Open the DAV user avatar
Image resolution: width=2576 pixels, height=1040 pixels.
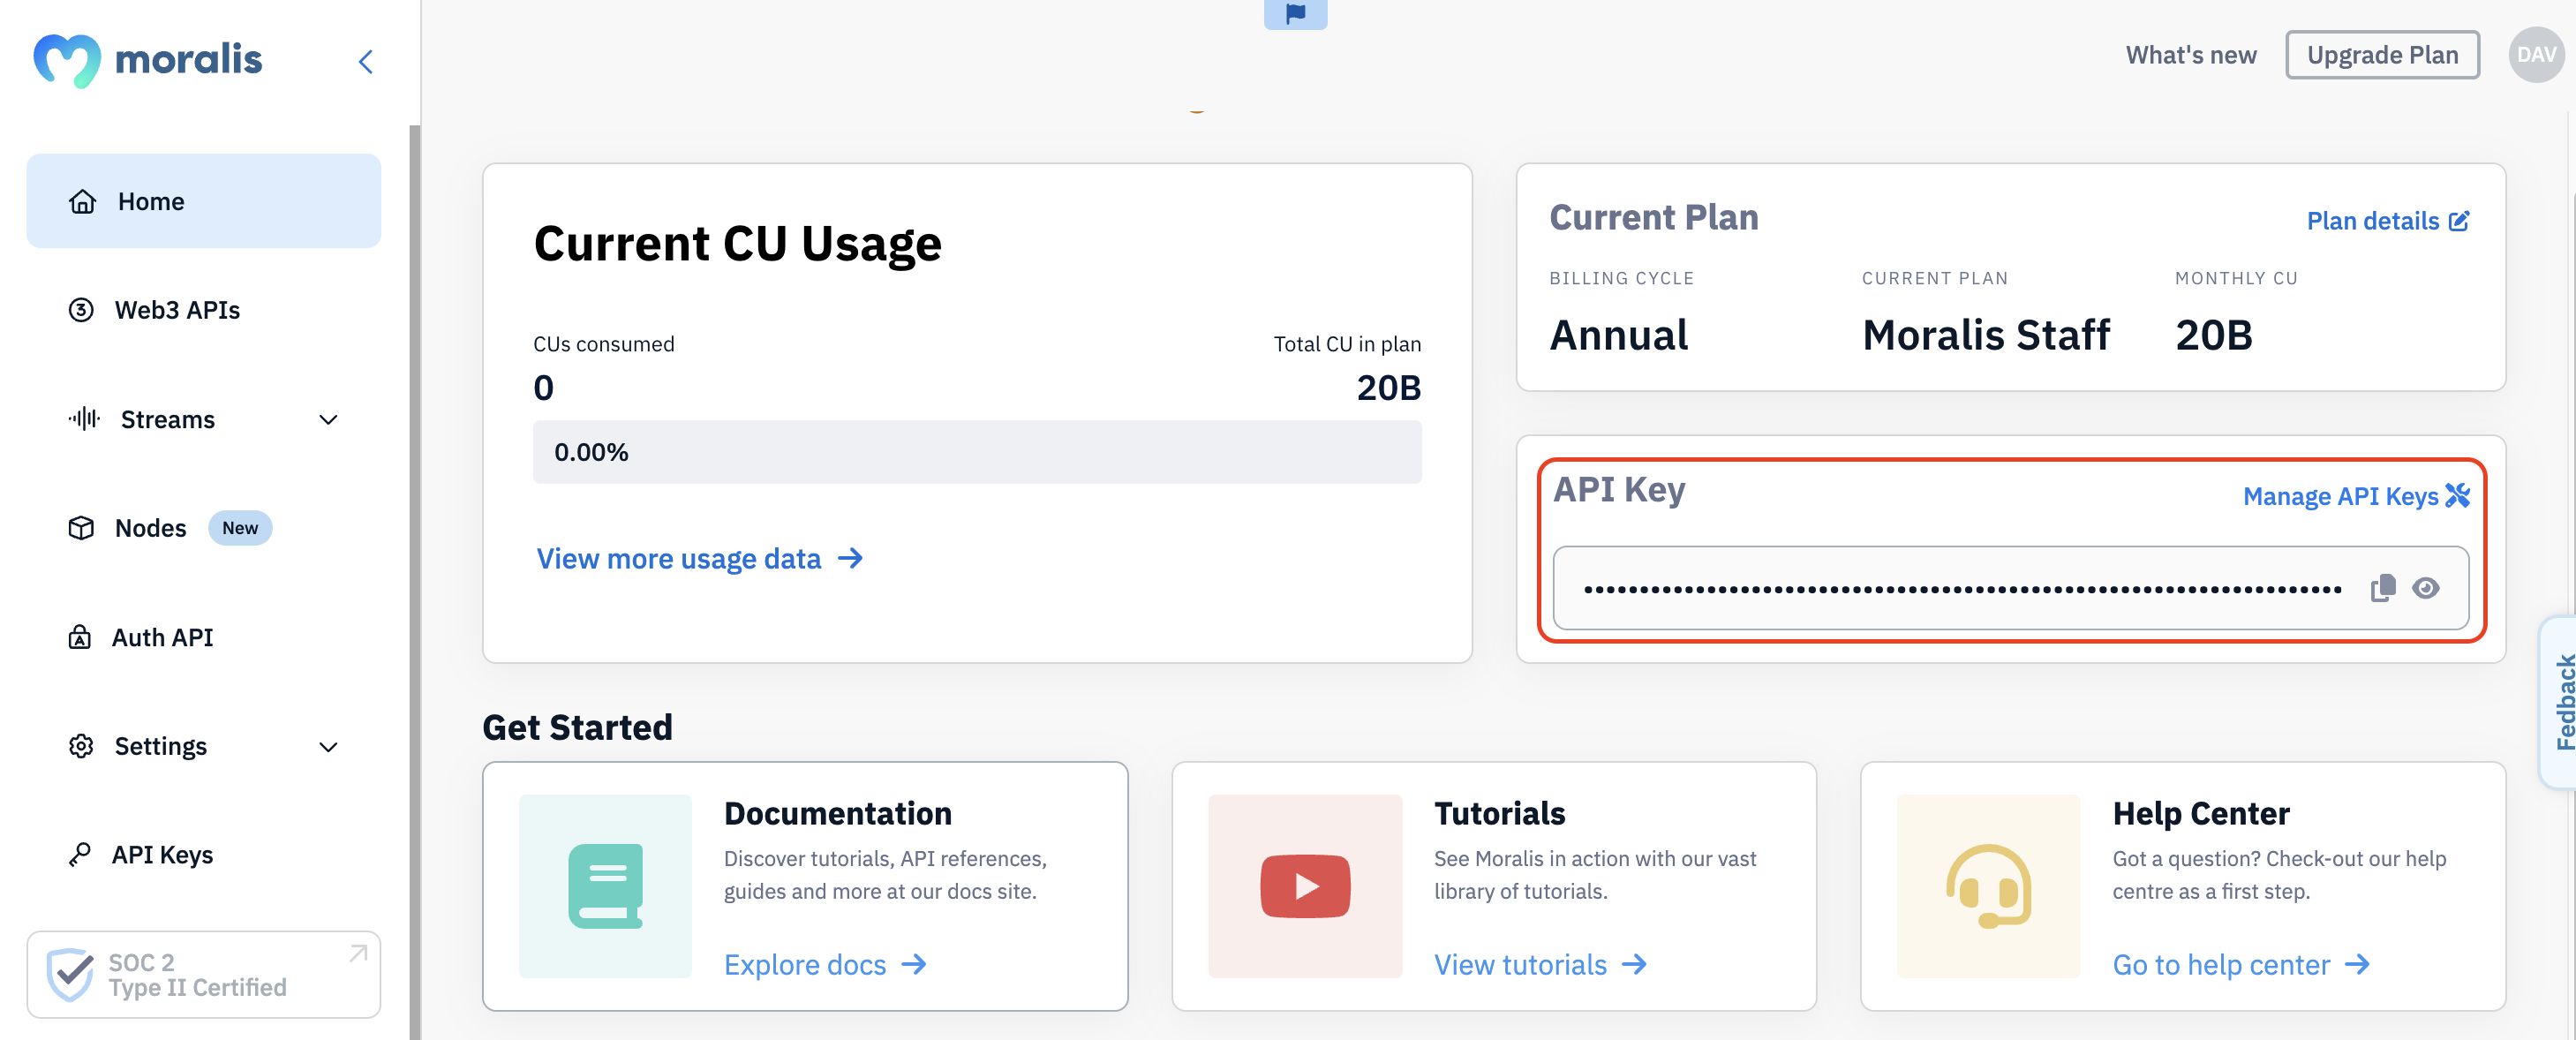pos(2536,55)
